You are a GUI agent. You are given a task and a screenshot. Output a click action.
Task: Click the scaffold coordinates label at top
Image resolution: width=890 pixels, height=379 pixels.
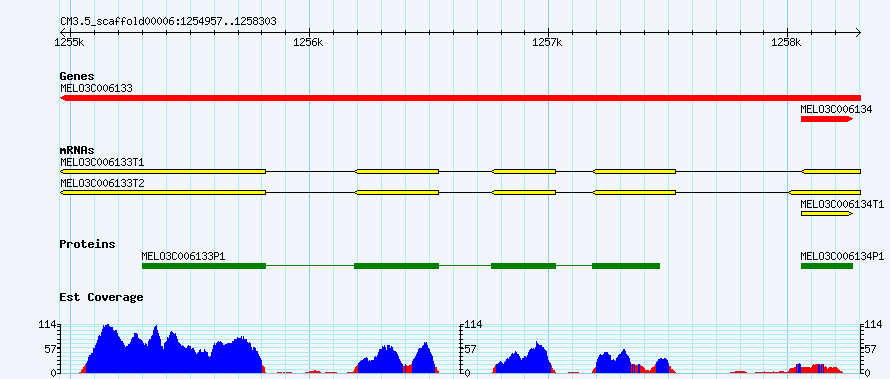(169, 21)
